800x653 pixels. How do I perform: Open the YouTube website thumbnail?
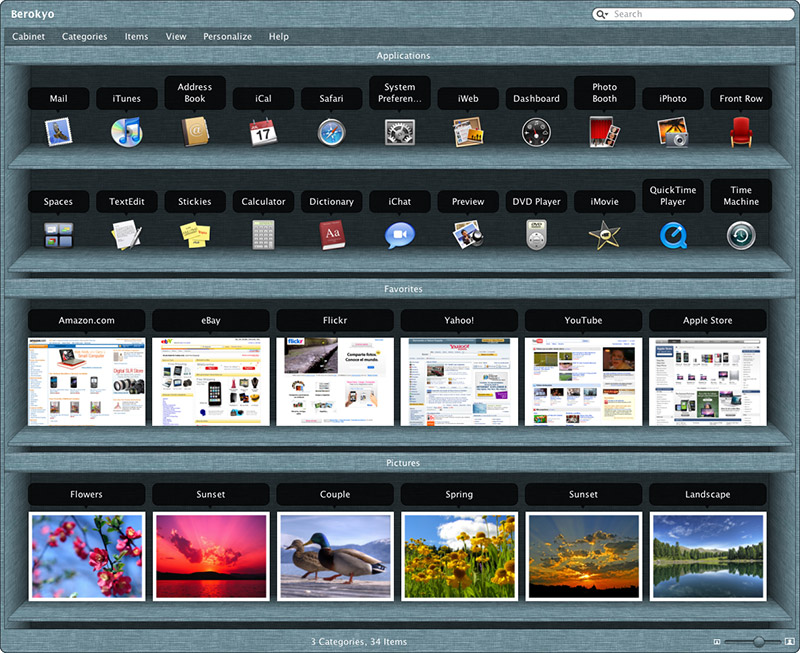point(584,382)
